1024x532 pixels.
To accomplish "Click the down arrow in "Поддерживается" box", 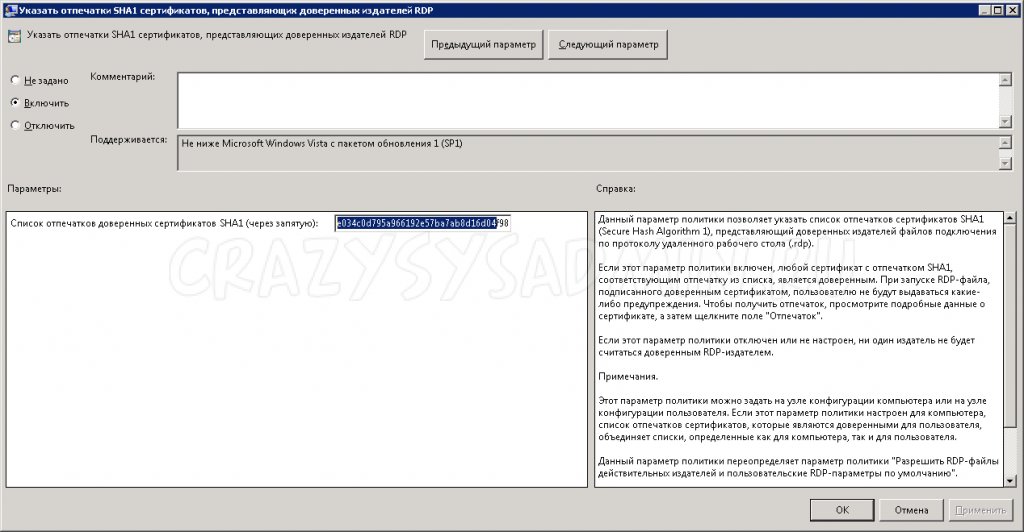I will pos(1005,165).
